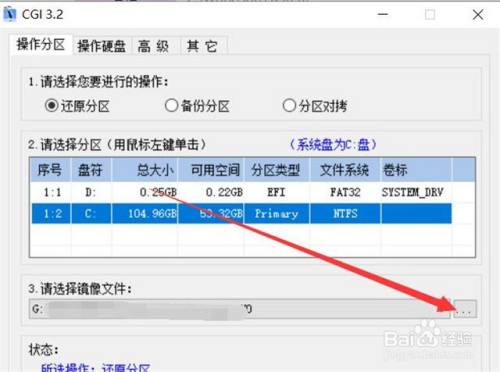Click the 卷标 column header
This screenshot has width=500, height=372.
(x=416, y=170)
